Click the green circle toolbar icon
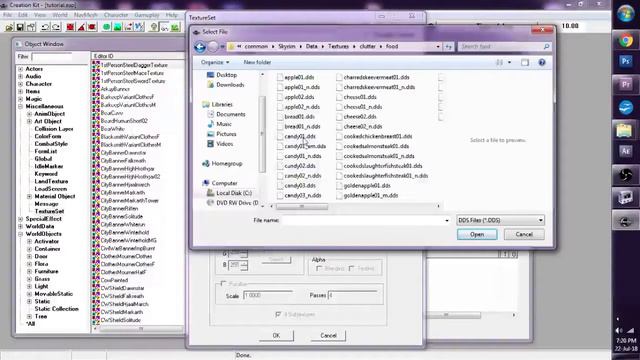 (x=107, y=27)
